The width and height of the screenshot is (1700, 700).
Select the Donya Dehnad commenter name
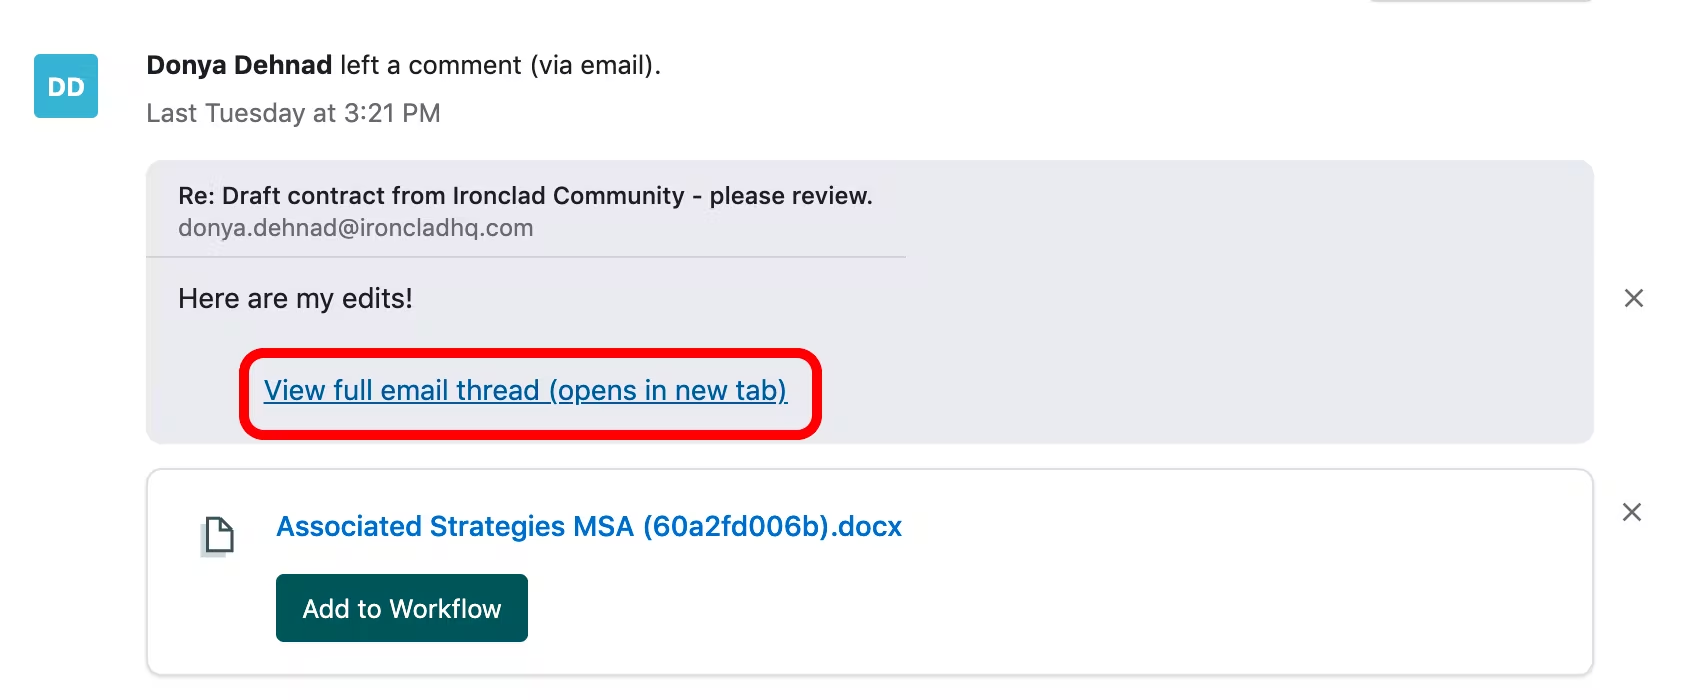pos(239,65)
